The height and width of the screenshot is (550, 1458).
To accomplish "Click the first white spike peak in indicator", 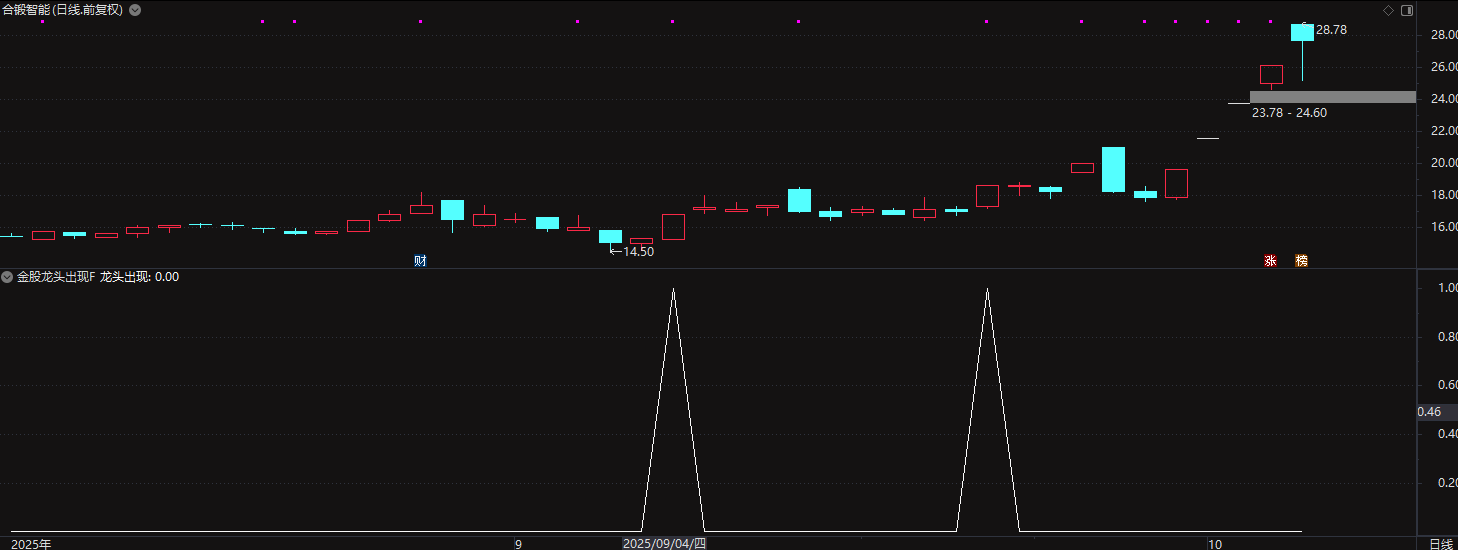I will (673, 290).
